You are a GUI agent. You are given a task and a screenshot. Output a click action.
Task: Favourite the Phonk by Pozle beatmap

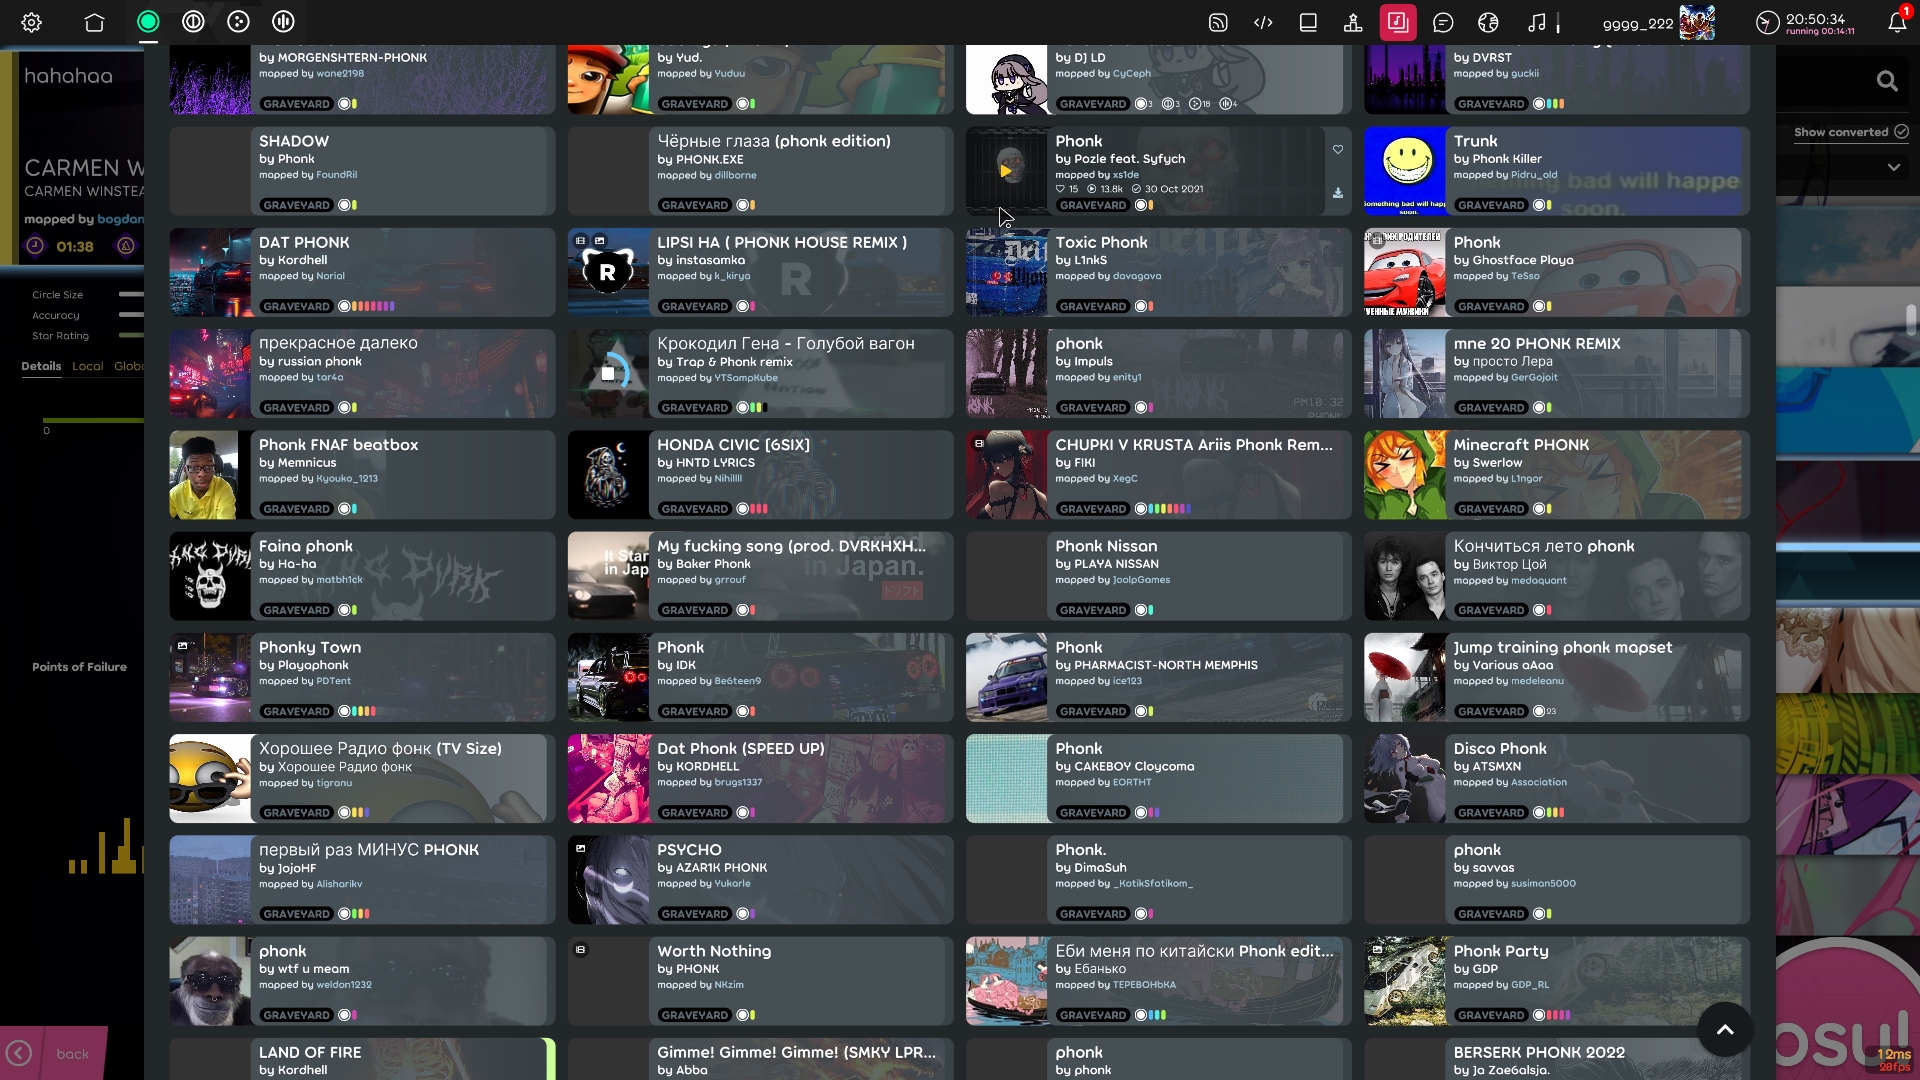[x=1337, y=149]
